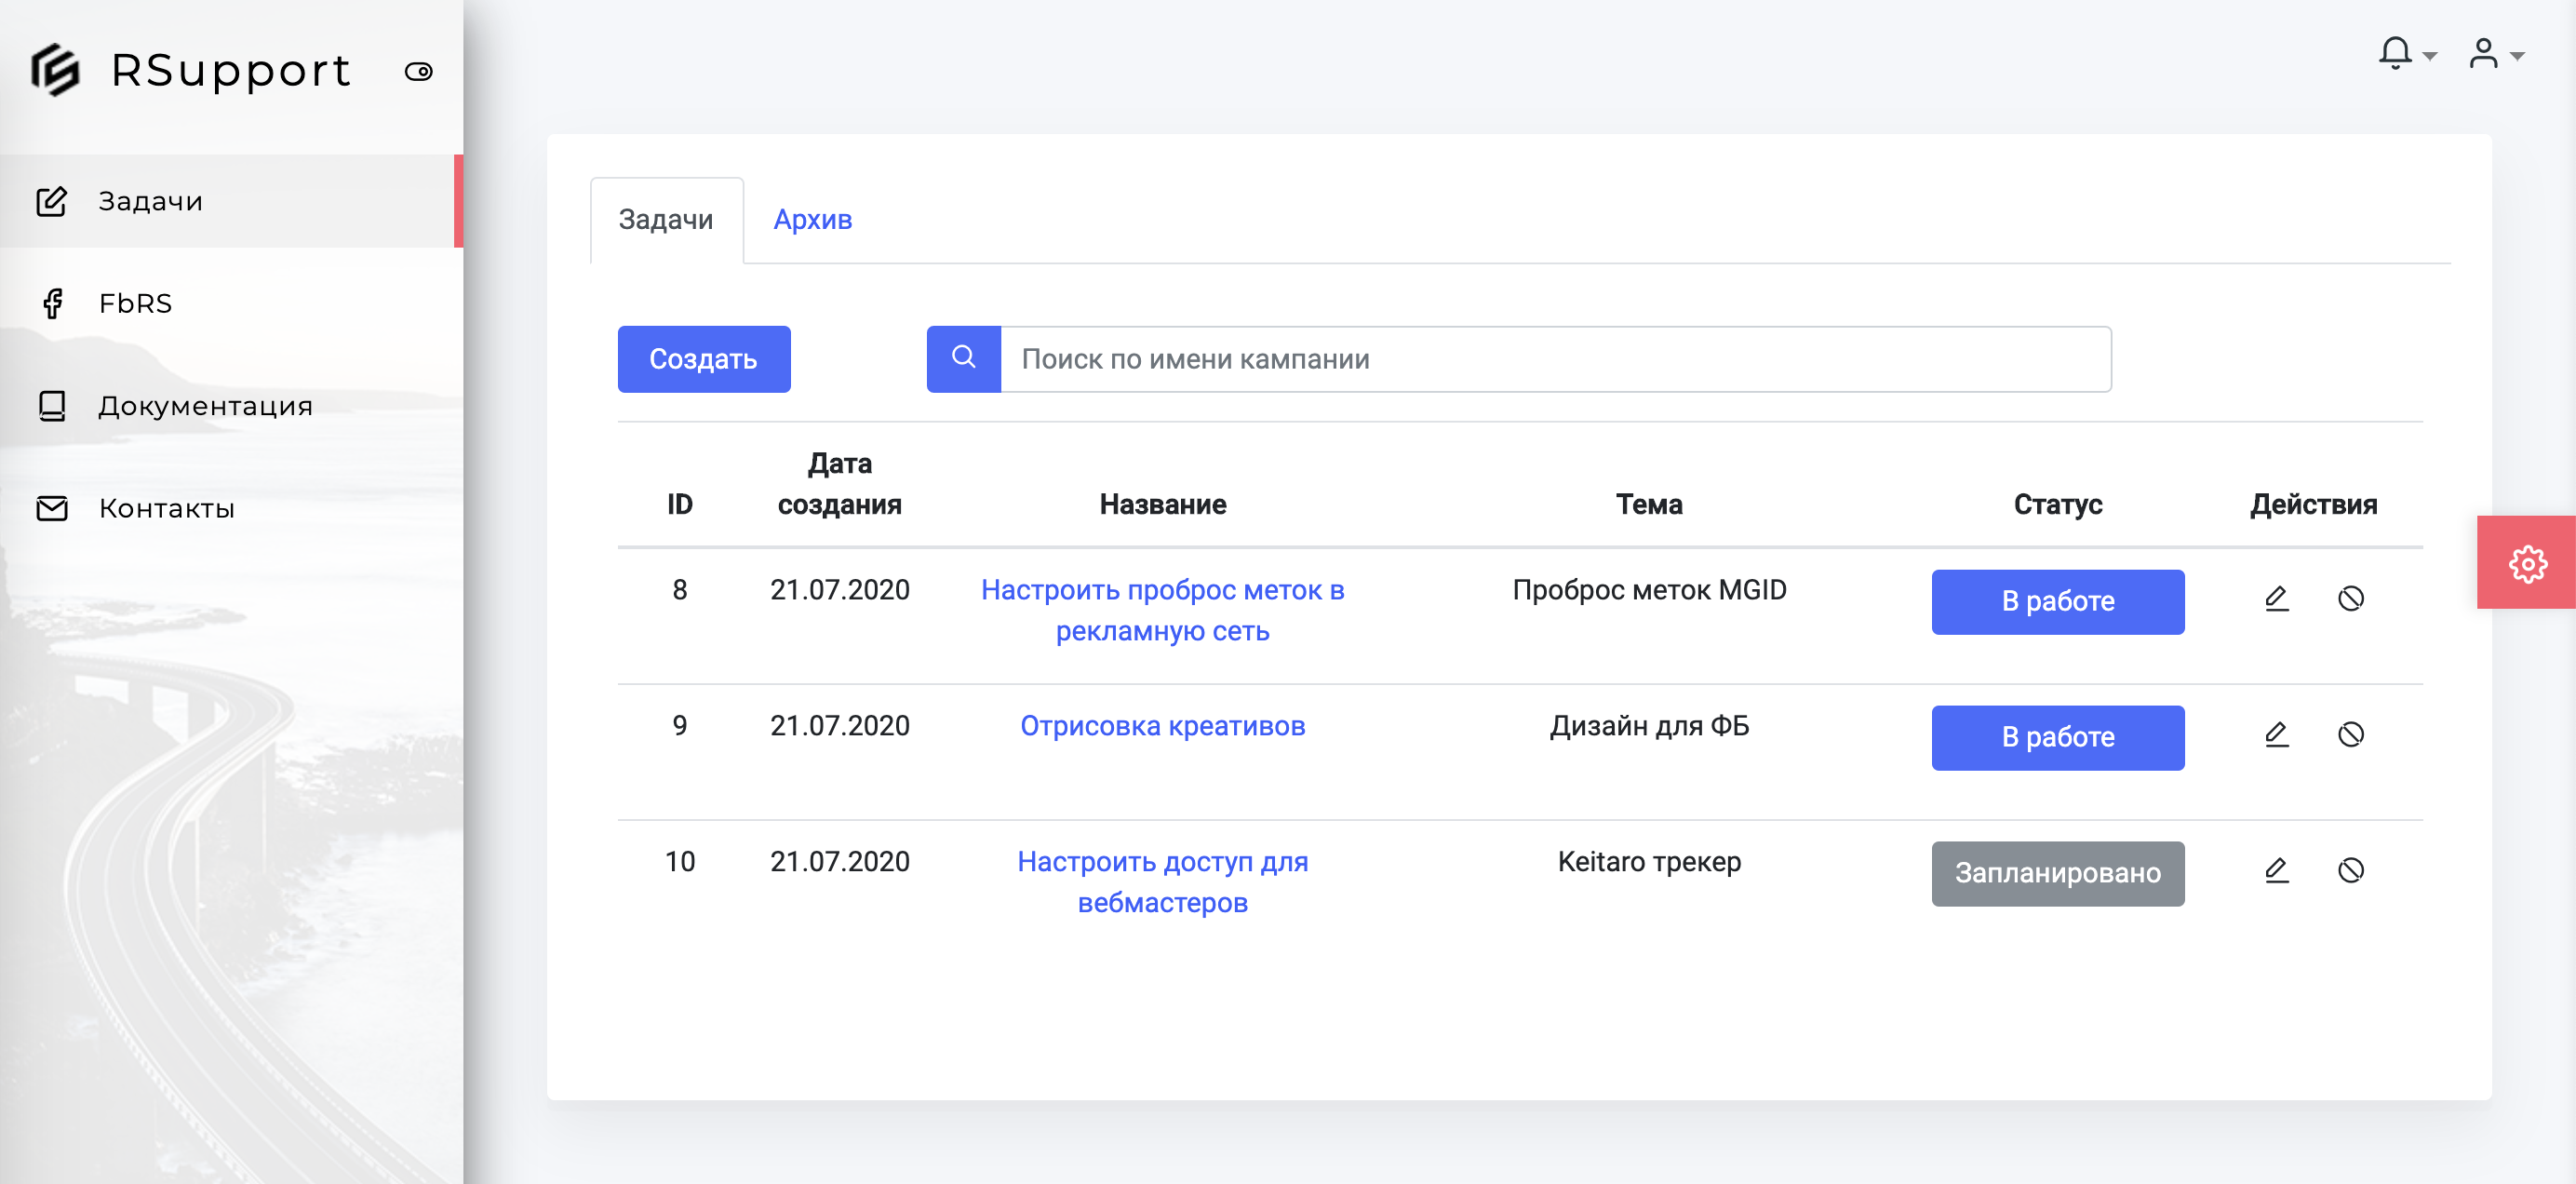Click the ID column header
Image resolution: width=2576 pixels, height=1184 pixels.
pyautogui.click(x=680, y=505)
